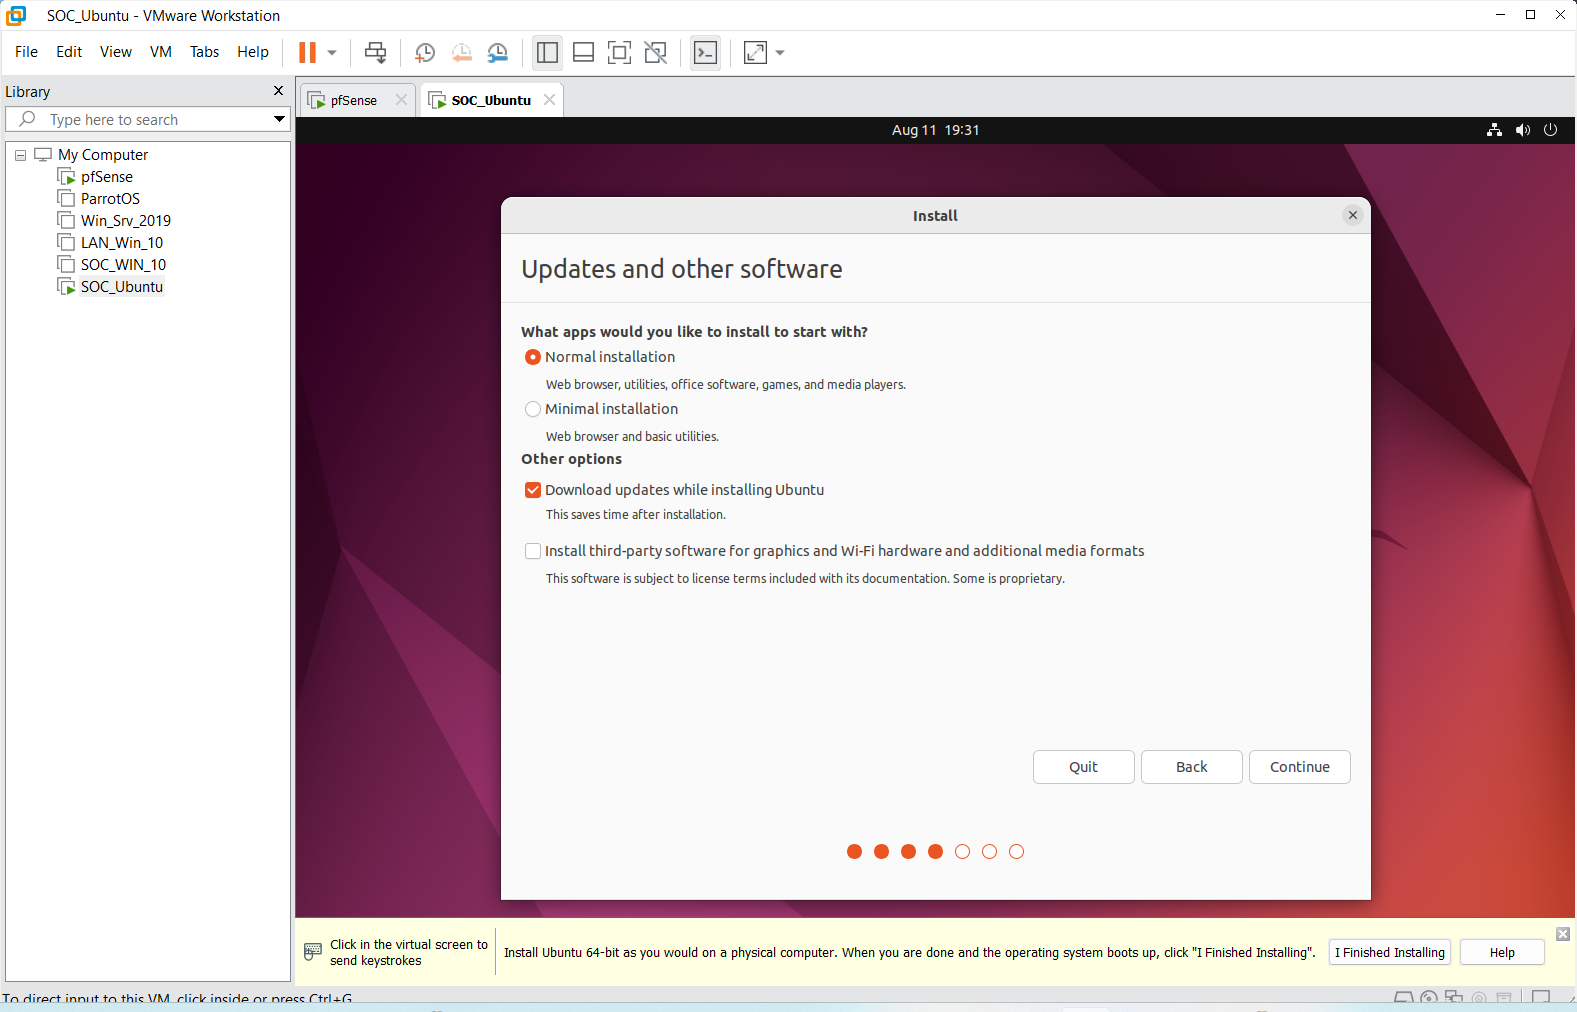Open the VM menu
1577x1012 pixels.
pos(161,52)
